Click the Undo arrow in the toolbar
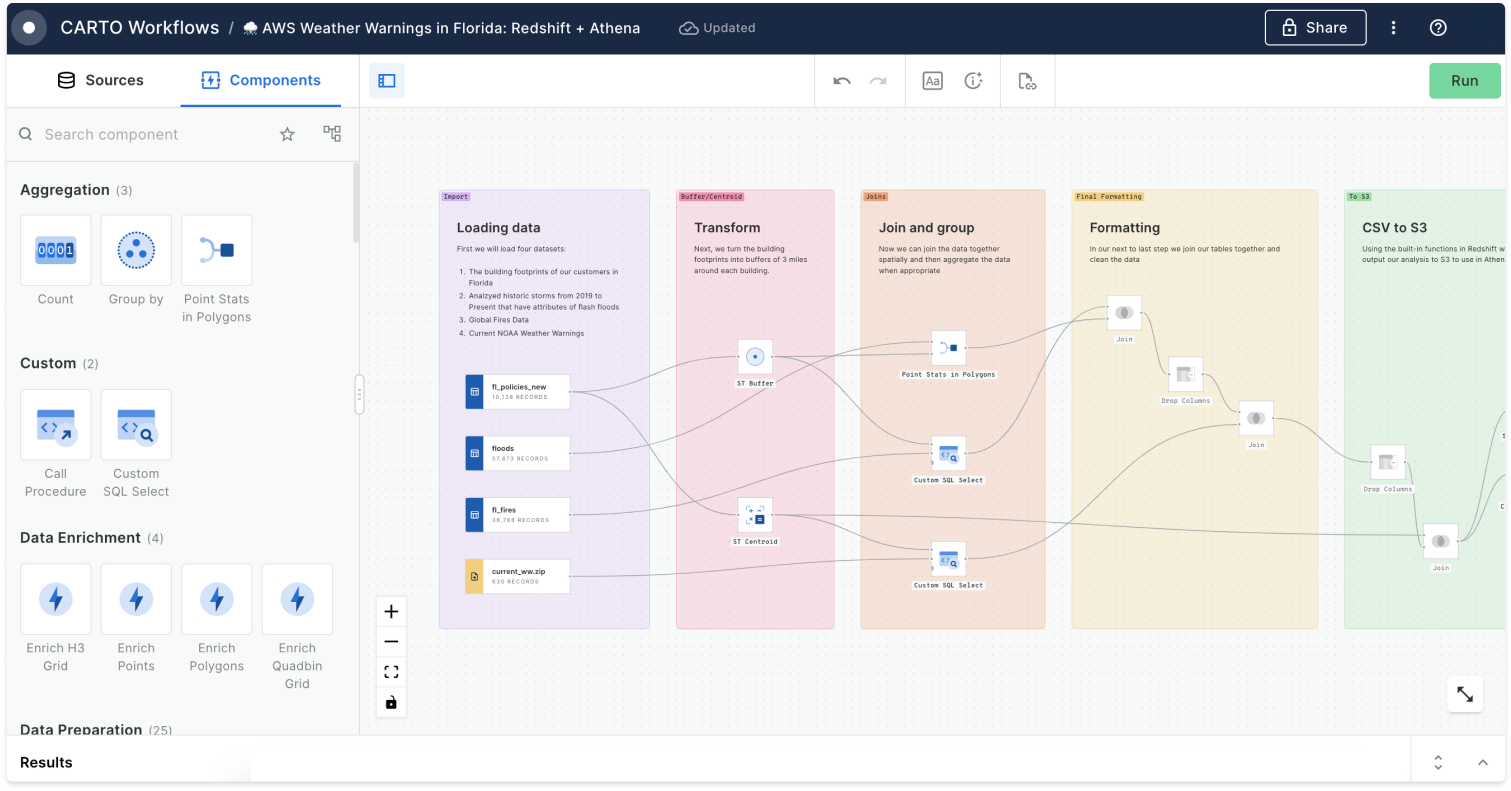This screenshot has width=1511, height=791. point(841,81)
